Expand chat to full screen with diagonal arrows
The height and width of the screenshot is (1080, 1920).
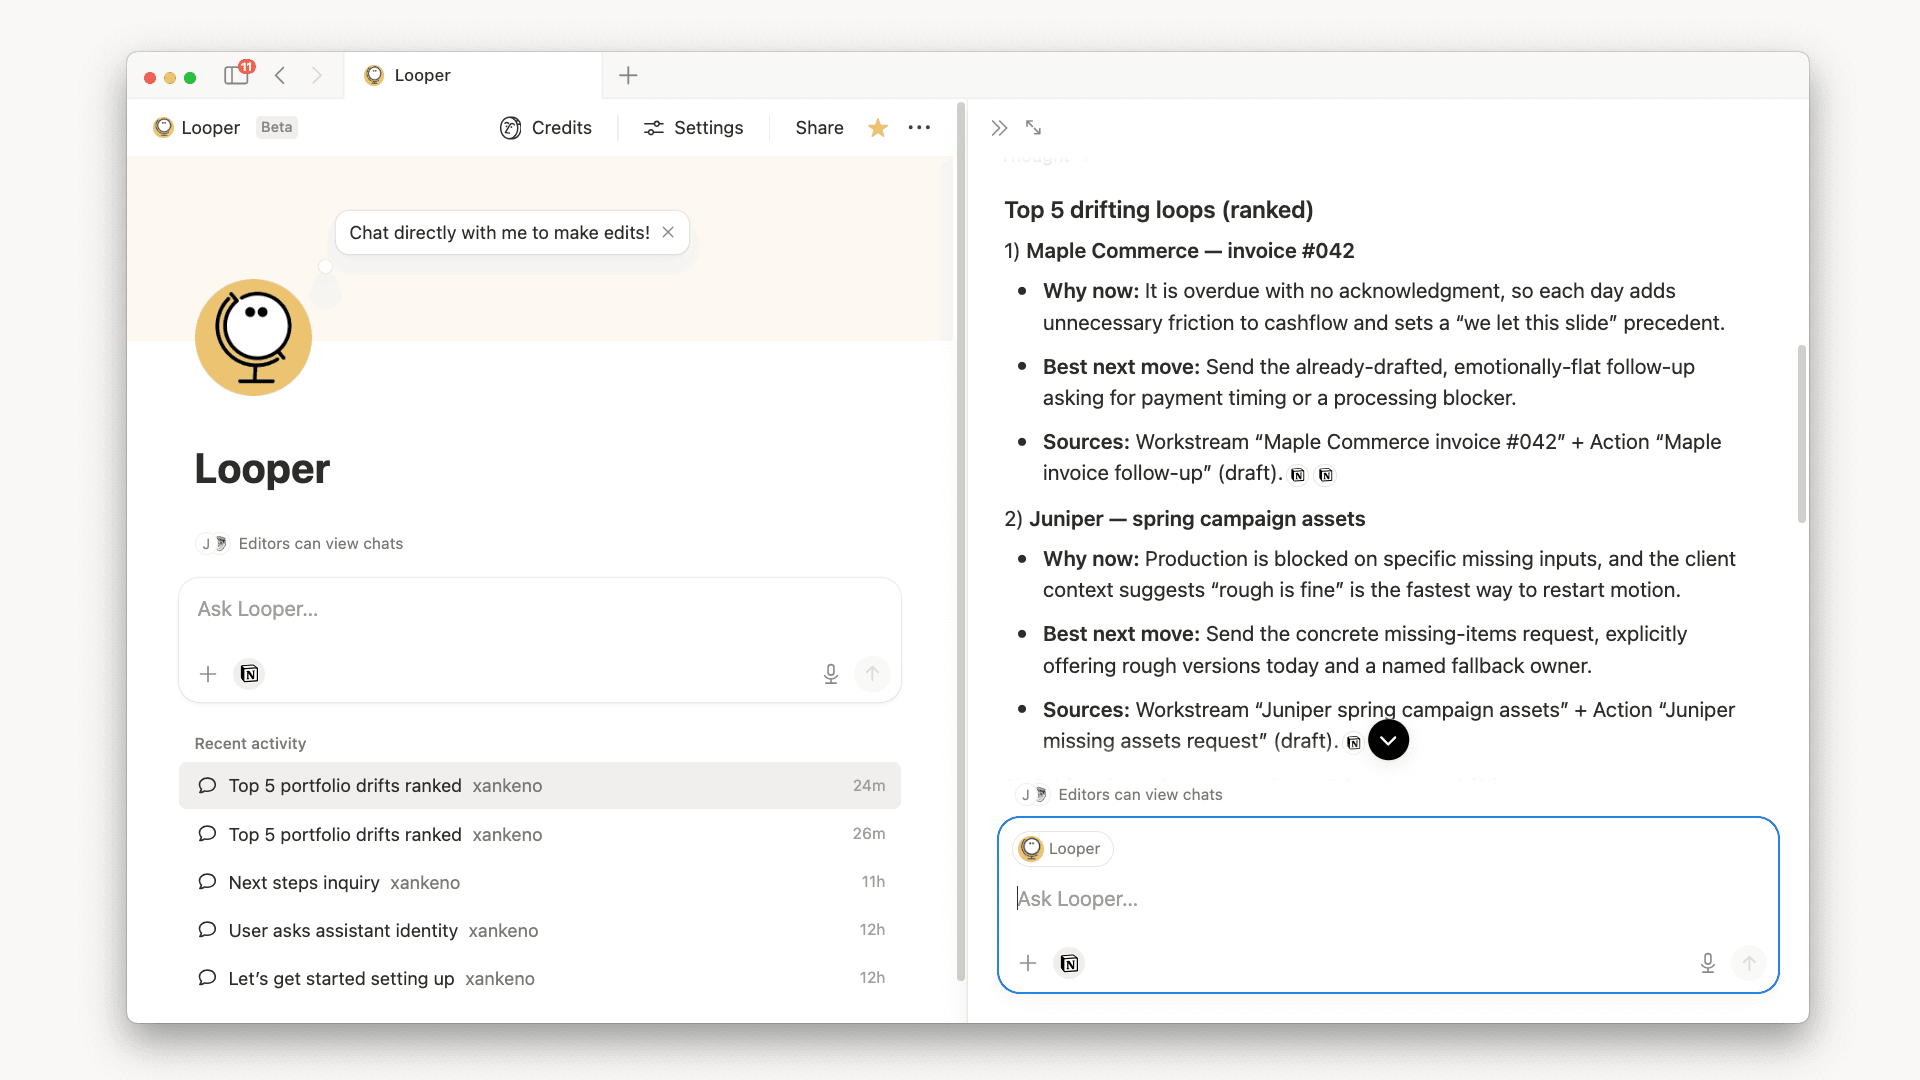click(1033, 128)
